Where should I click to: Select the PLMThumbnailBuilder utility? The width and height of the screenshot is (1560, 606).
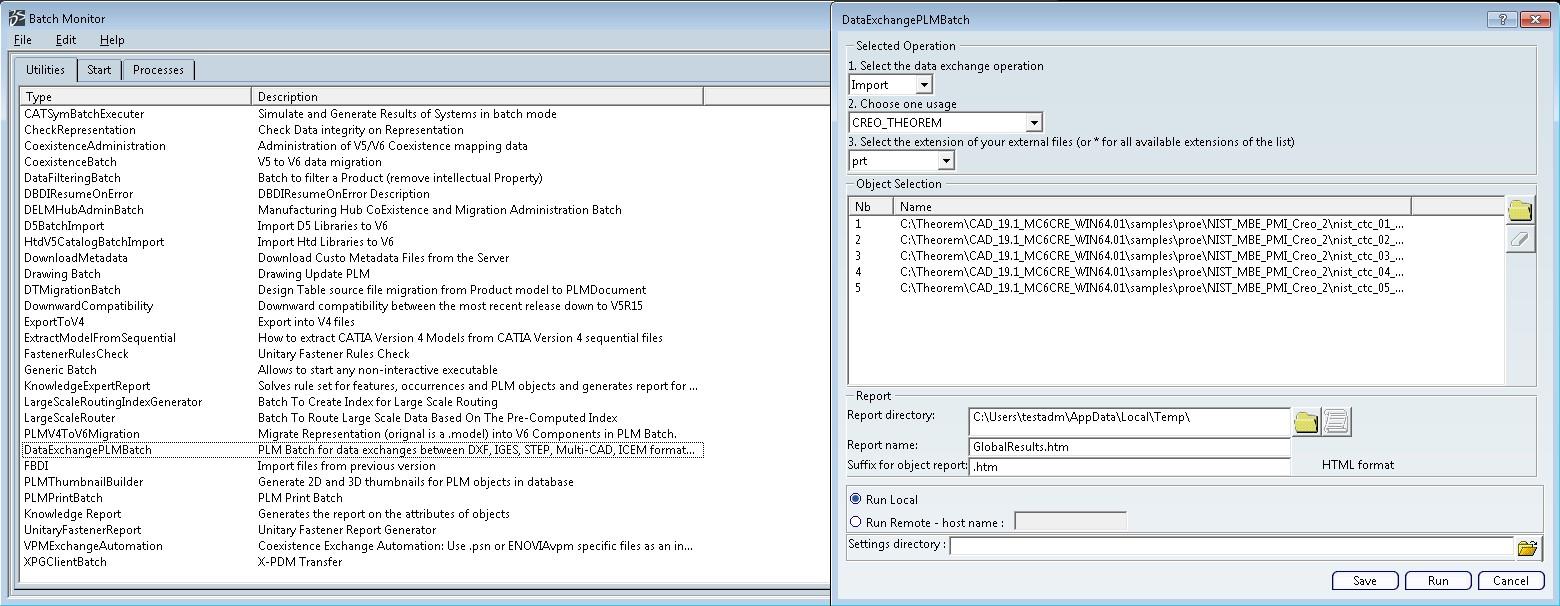pyautogui.click(x=84, y=482)
